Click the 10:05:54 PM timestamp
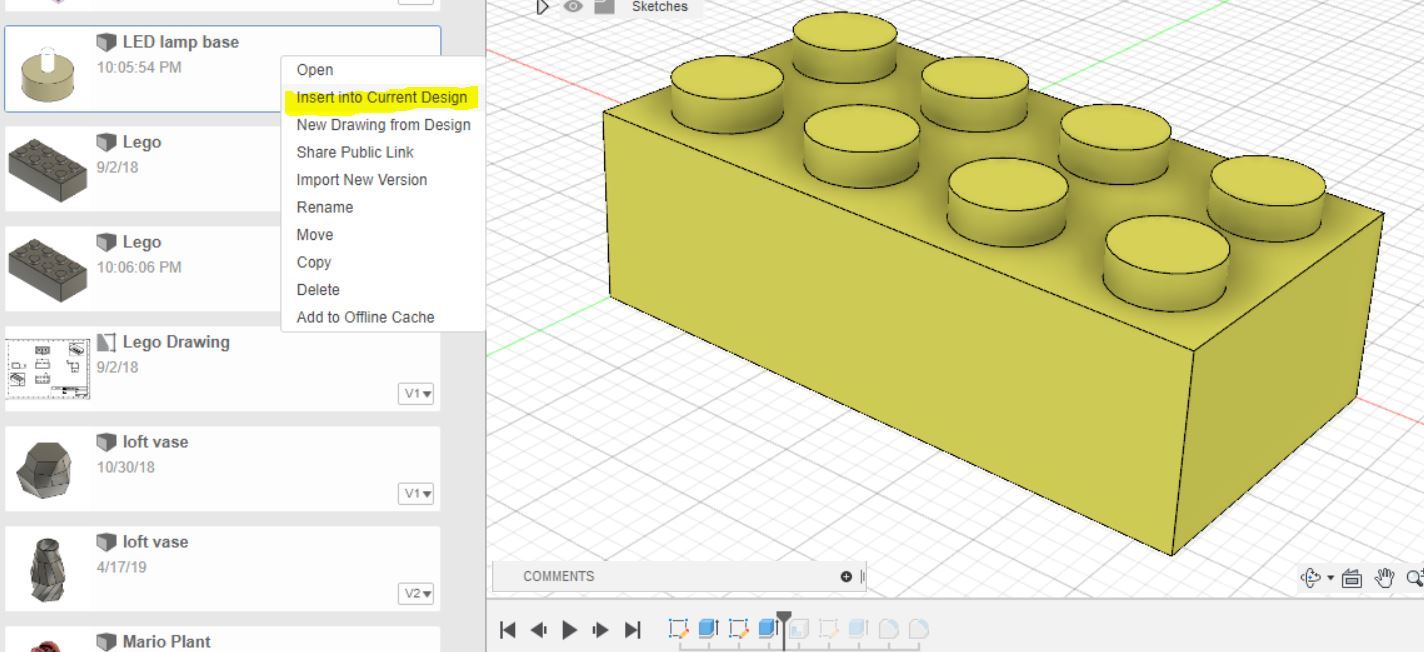The image size is (1424, 652). pyautogui.click(x=139, y=67)
